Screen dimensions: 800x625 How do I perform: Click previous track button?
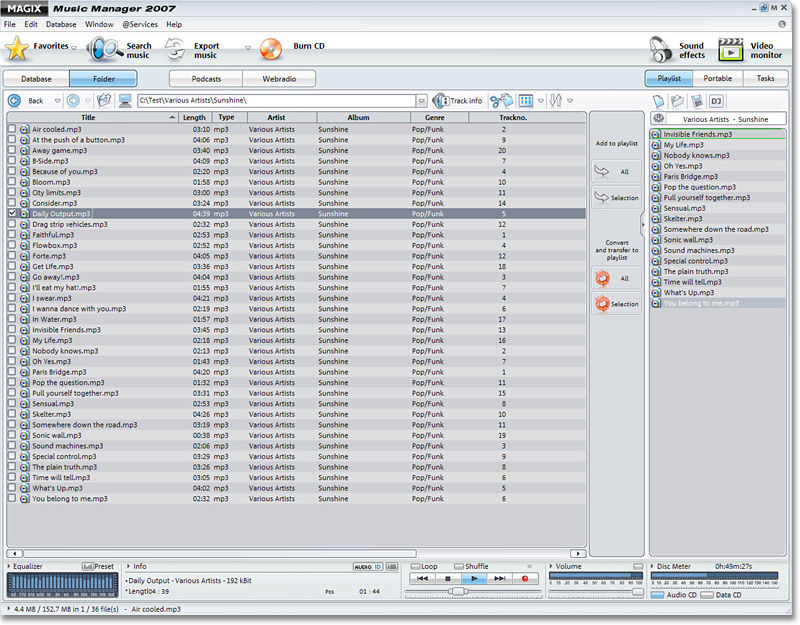422,579
